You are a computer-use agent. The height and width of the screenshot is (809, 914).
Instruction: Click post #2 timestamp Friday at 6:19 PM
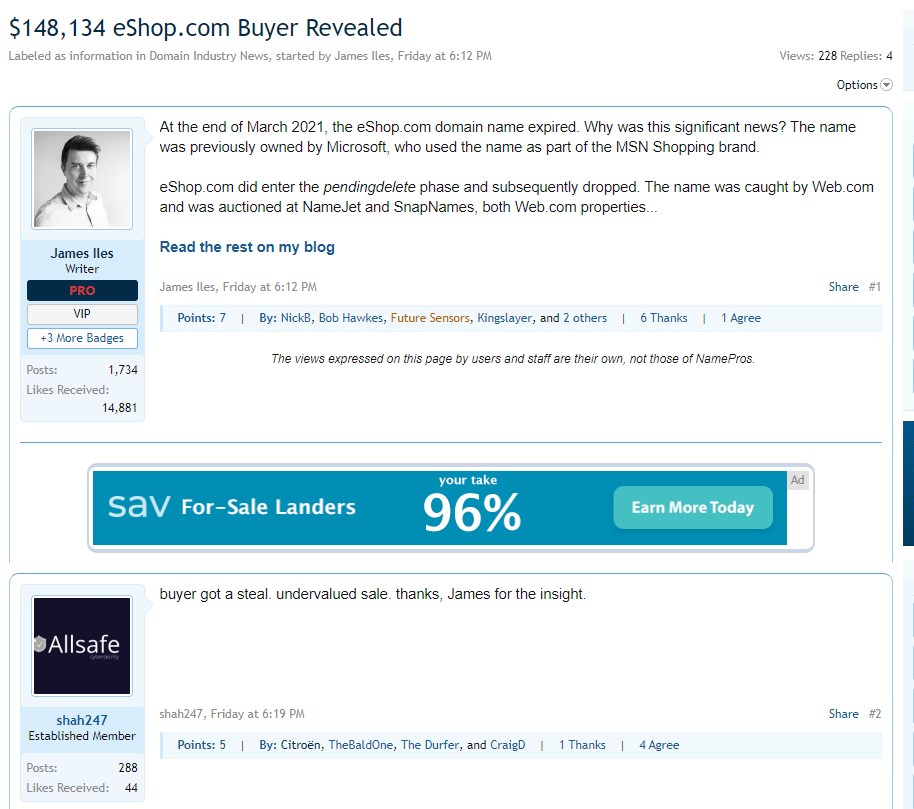point(258,714)
